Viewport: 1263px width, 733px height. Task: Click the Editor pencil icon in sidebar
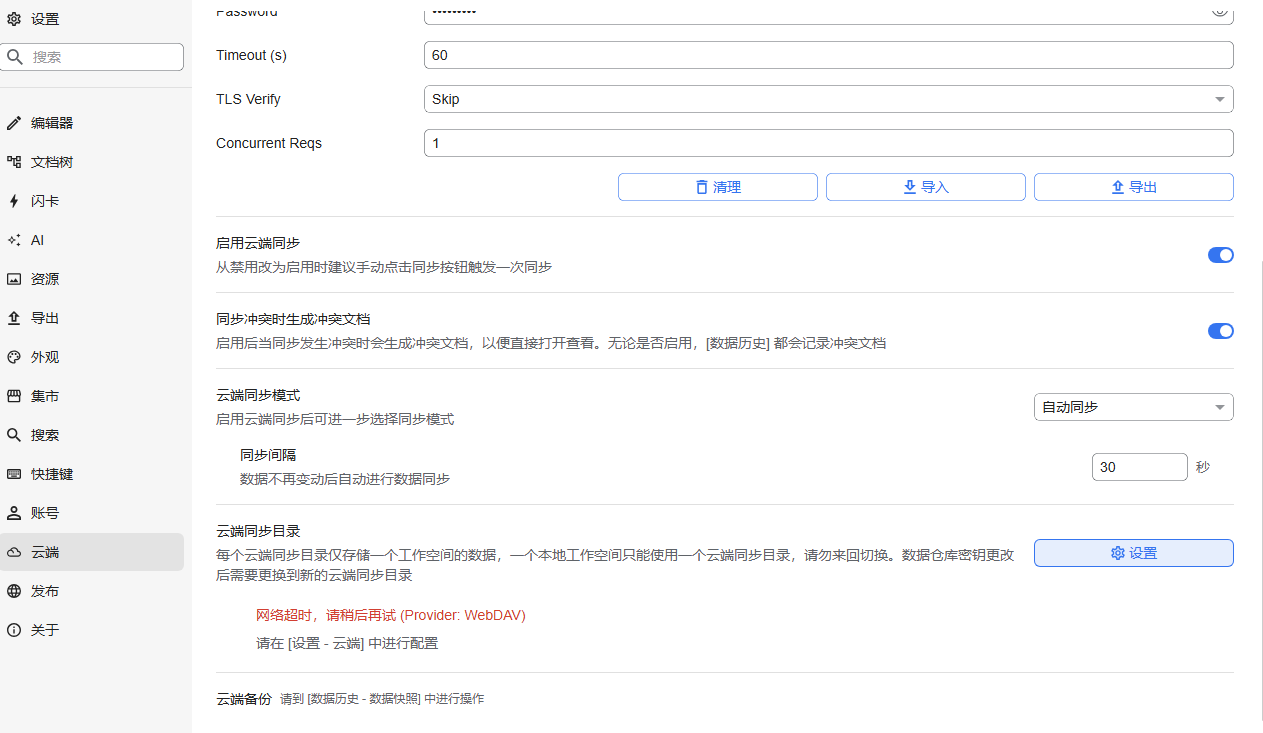(14, 123)
